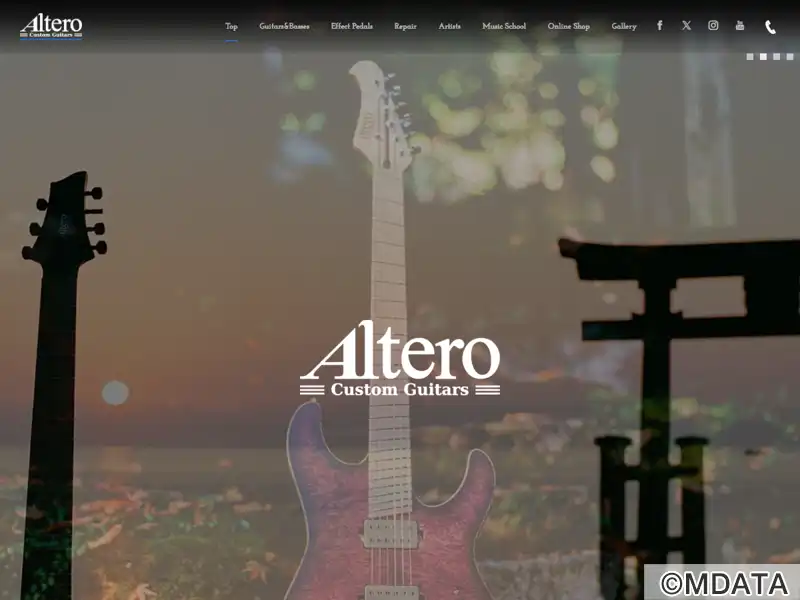This screenshot has height=600, width=800.
Task: Click the large center Altero Custom Guitars logo
Action: tap(400, 359)
